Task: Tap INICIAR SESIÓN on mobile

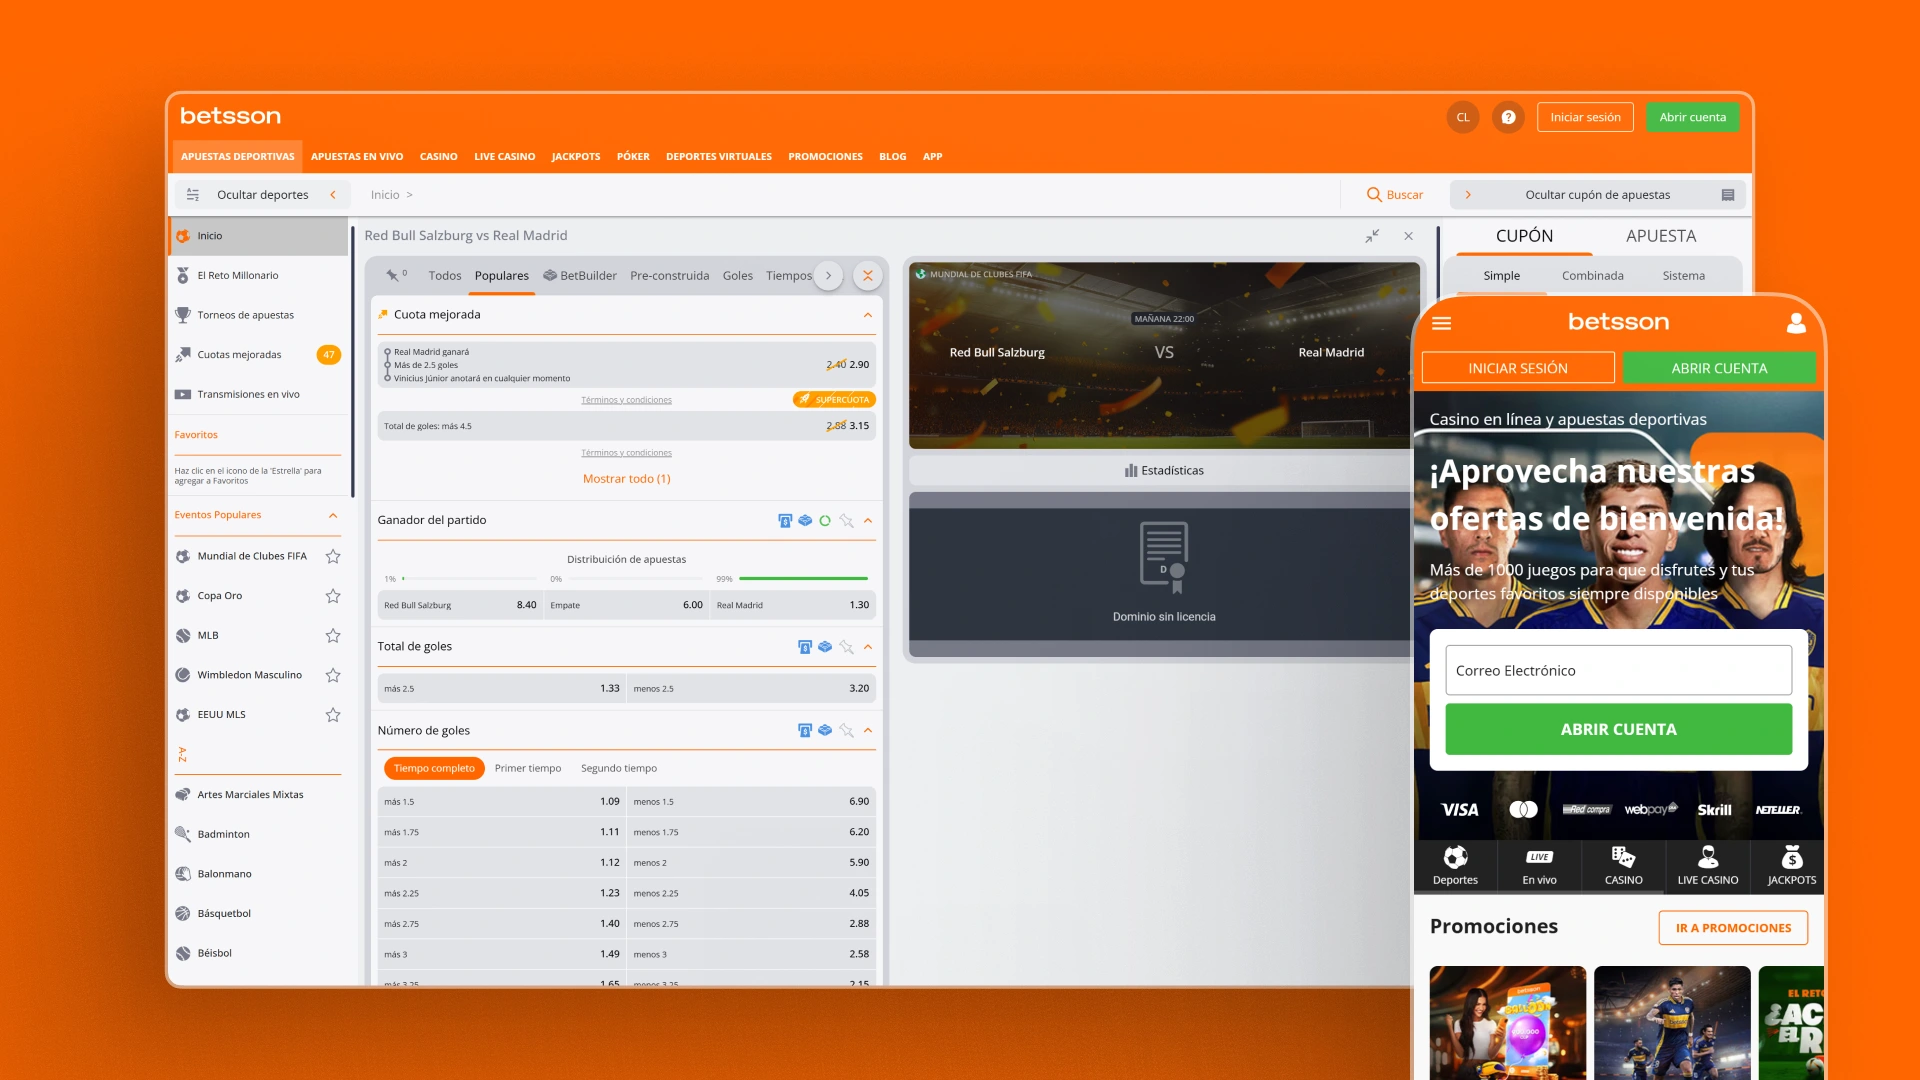Action: click(1518, 368)
